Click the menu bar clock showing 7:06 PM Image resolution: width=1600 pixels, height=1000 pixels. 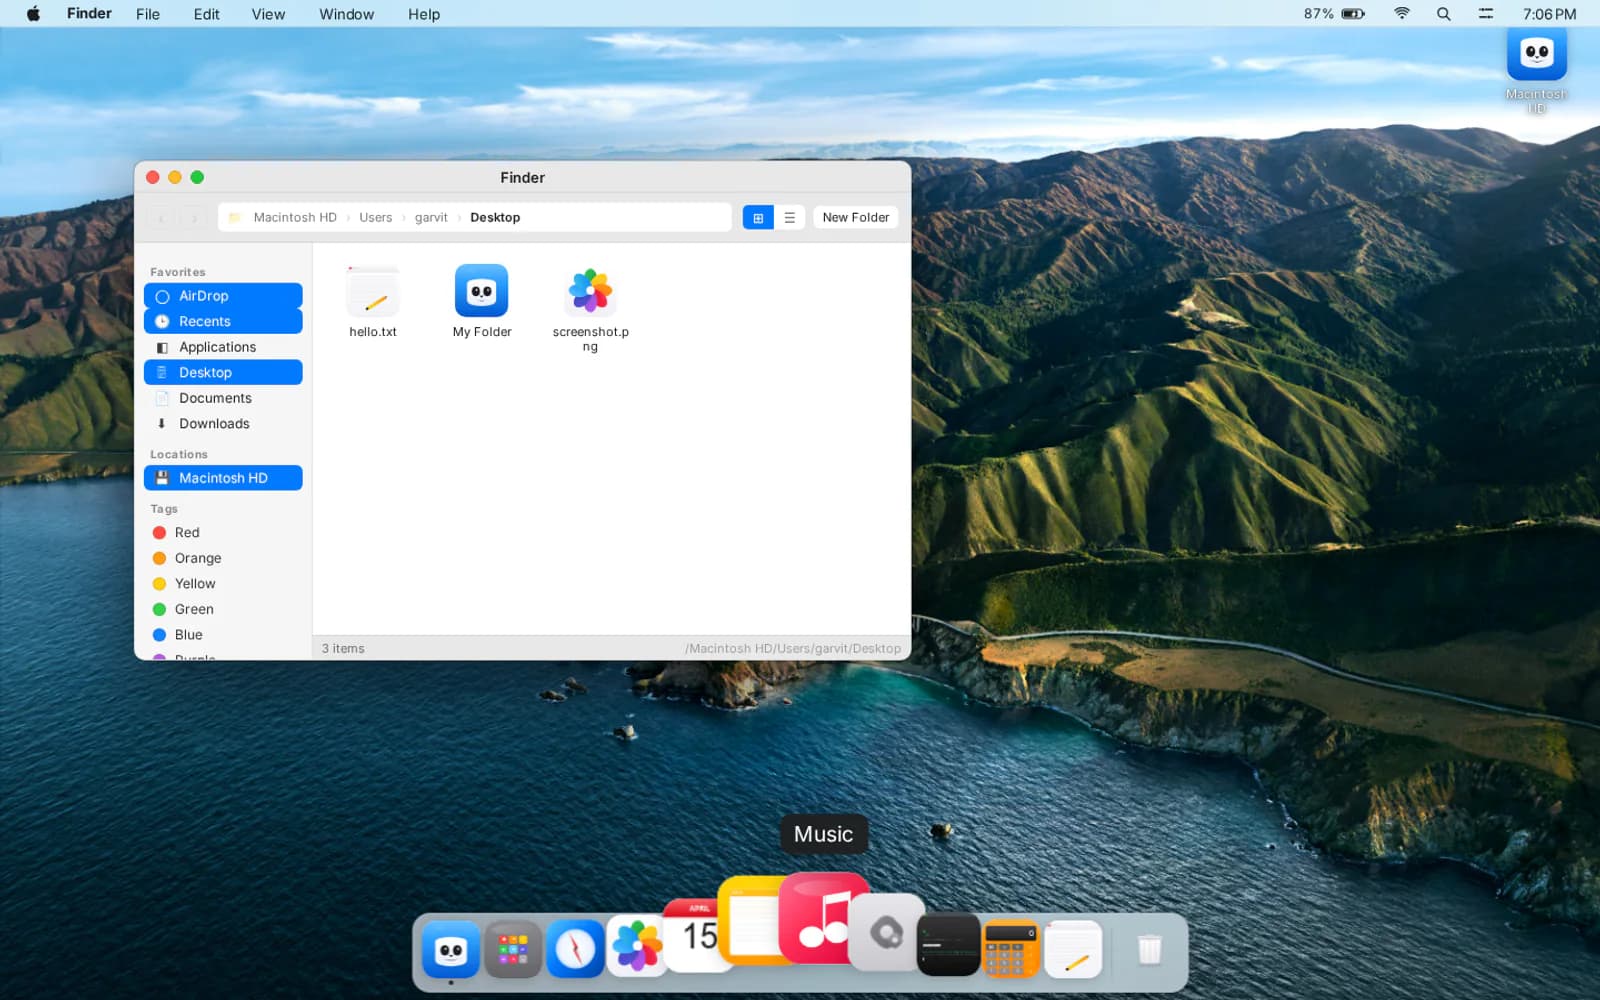click(x=1550, y=14)
